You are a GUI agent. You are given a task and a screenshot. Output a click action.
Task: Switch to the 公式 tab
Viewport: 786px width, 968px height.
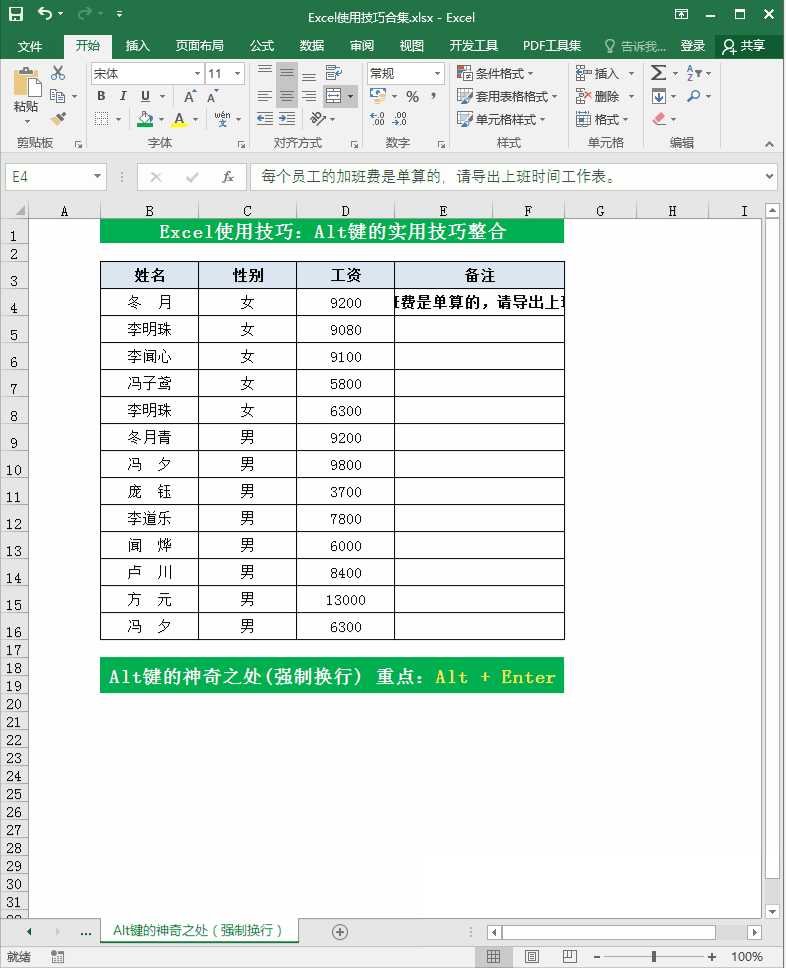click(262, 46)
